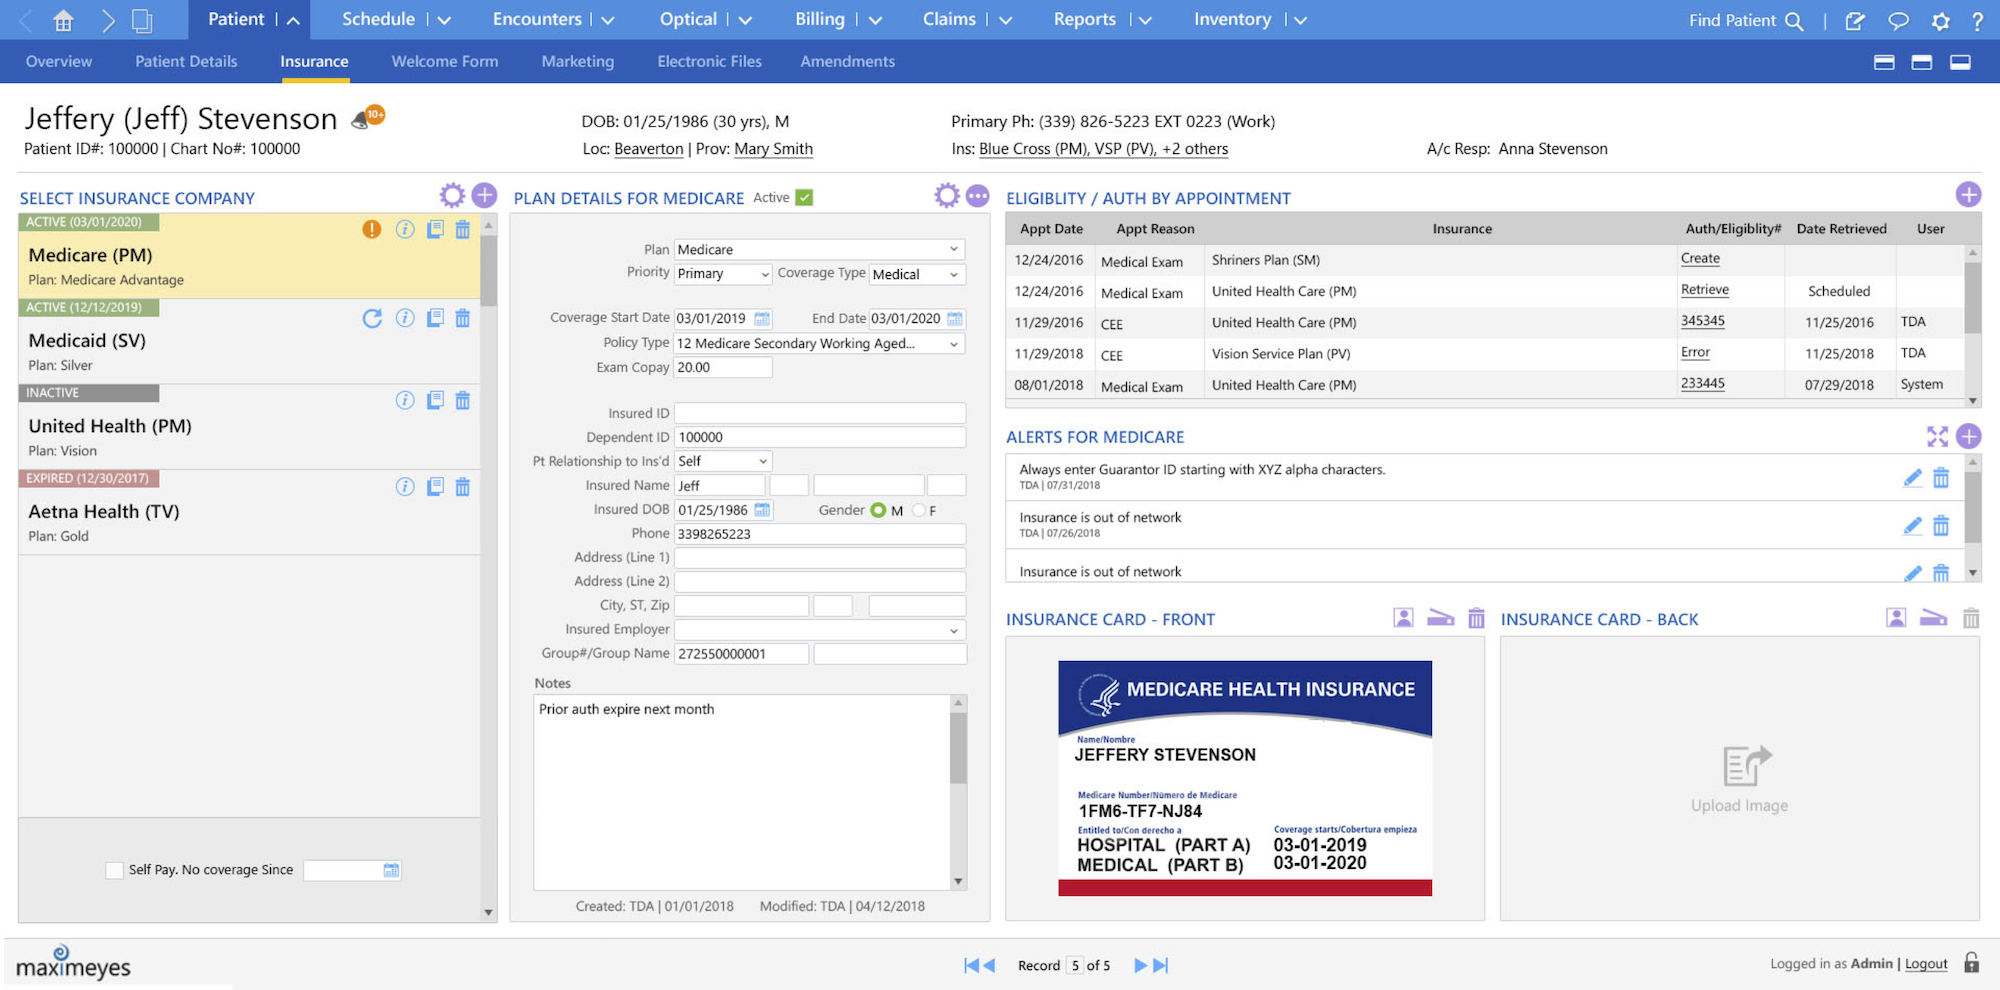The width and height of the screenshot is (2000, 990).
Task: Go to the next record arrow
Action: [x=1140, y=965]
